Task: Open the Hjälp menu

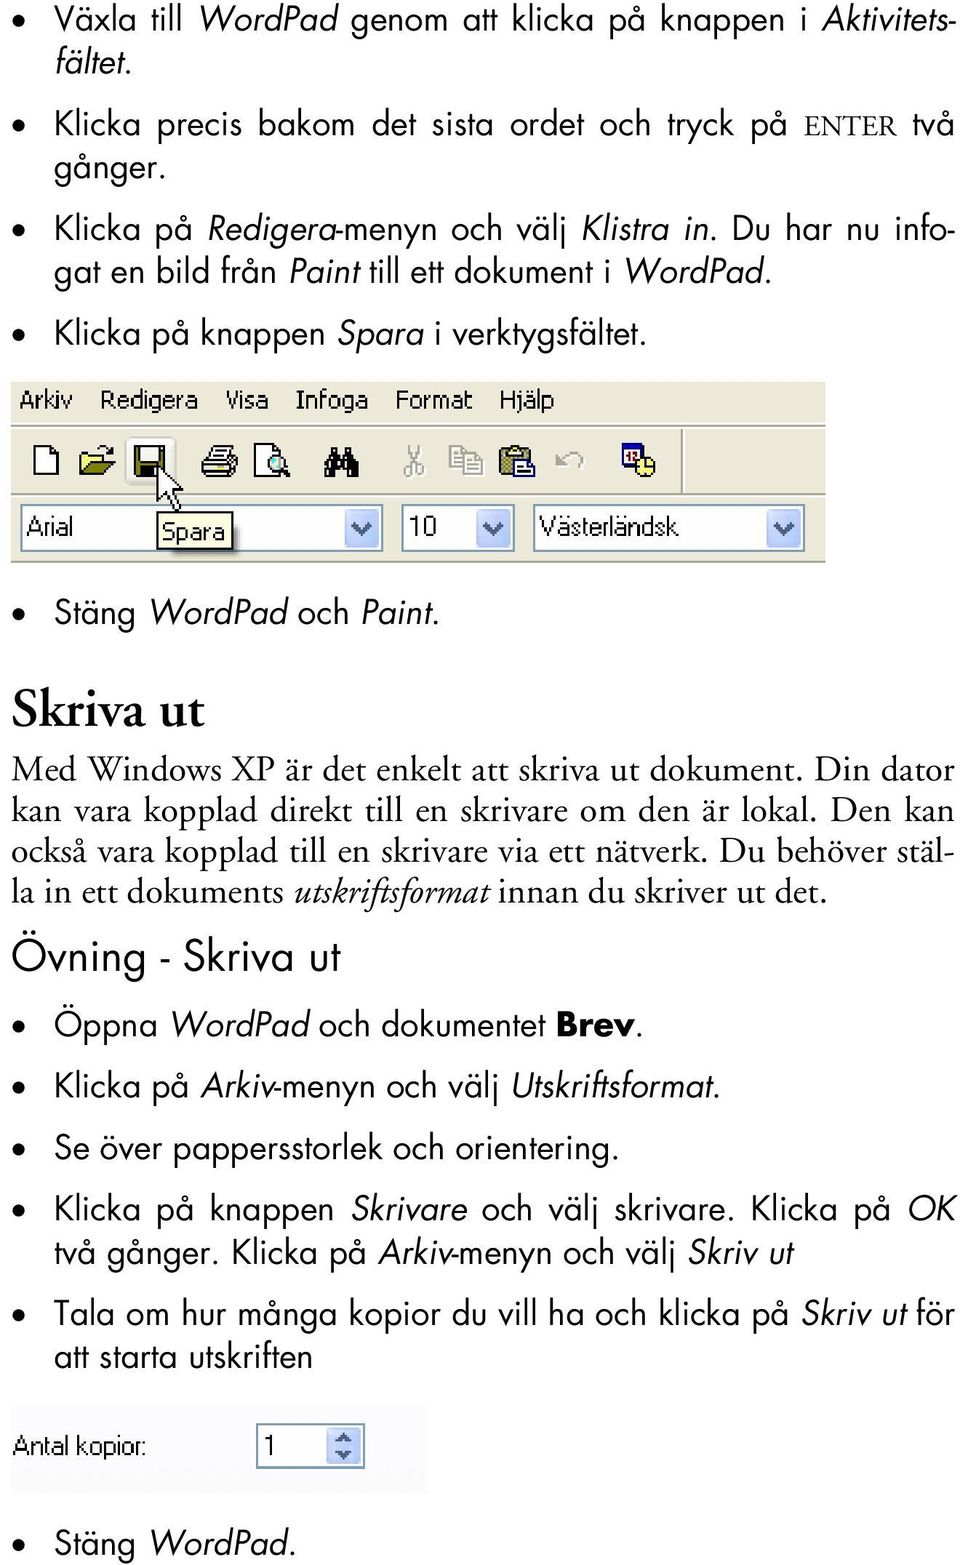Action: point(526,401)
